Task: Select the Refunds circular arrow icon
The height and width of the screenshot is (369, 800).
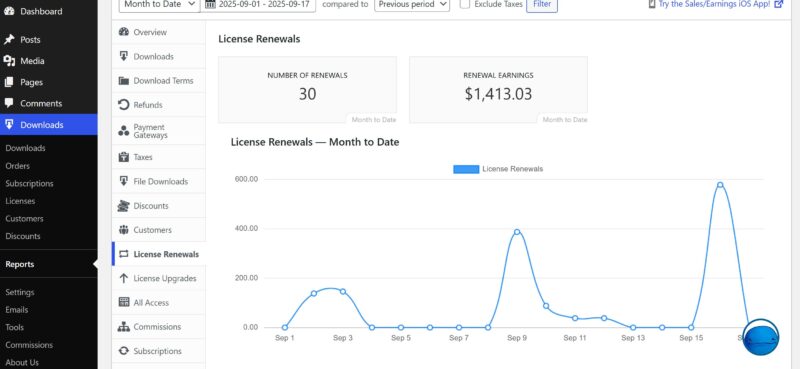Action: click(123, 105)
